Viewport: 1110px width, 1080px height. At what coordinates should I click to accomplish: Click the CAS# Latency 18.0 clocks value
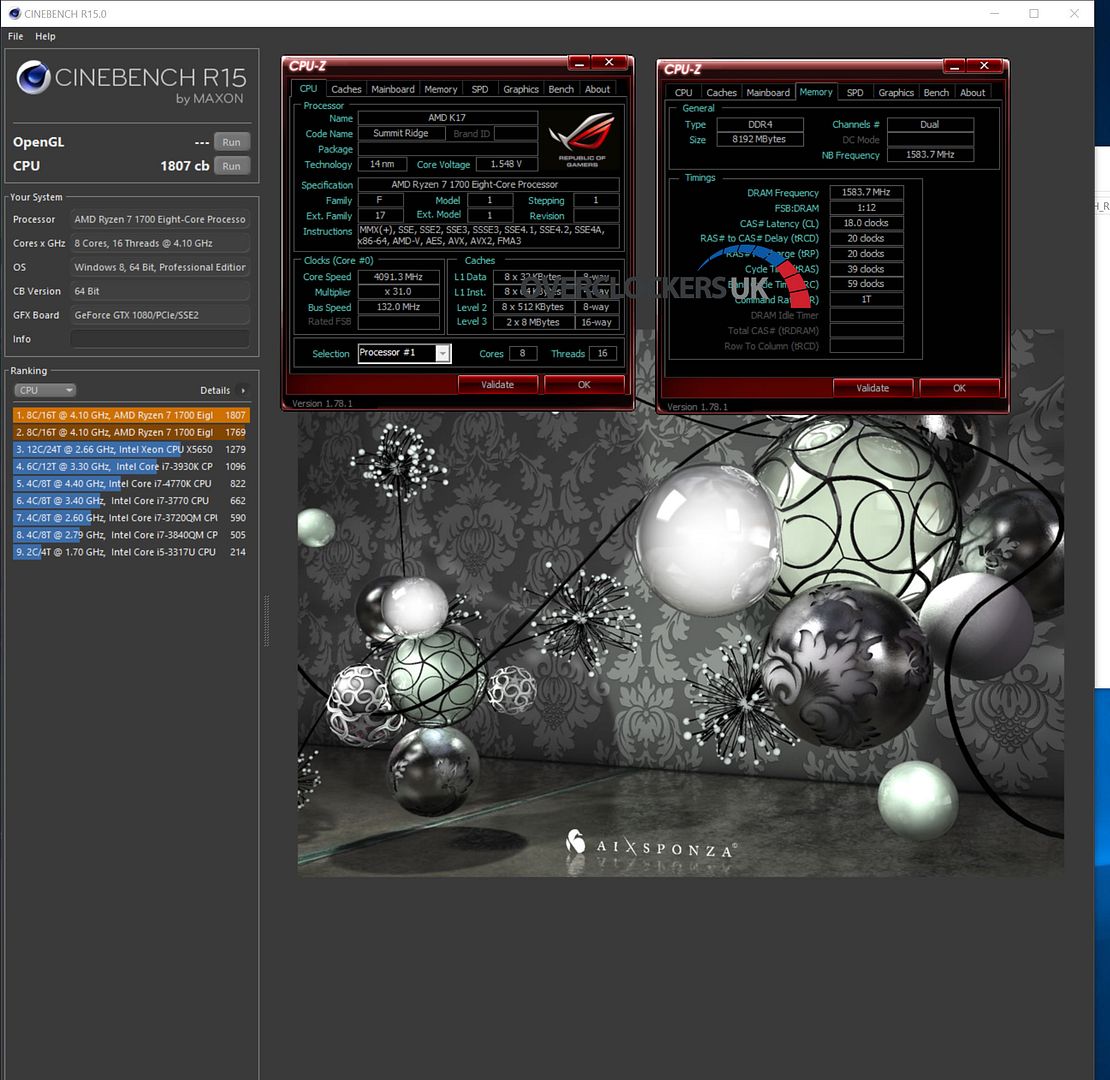(866, 223)
